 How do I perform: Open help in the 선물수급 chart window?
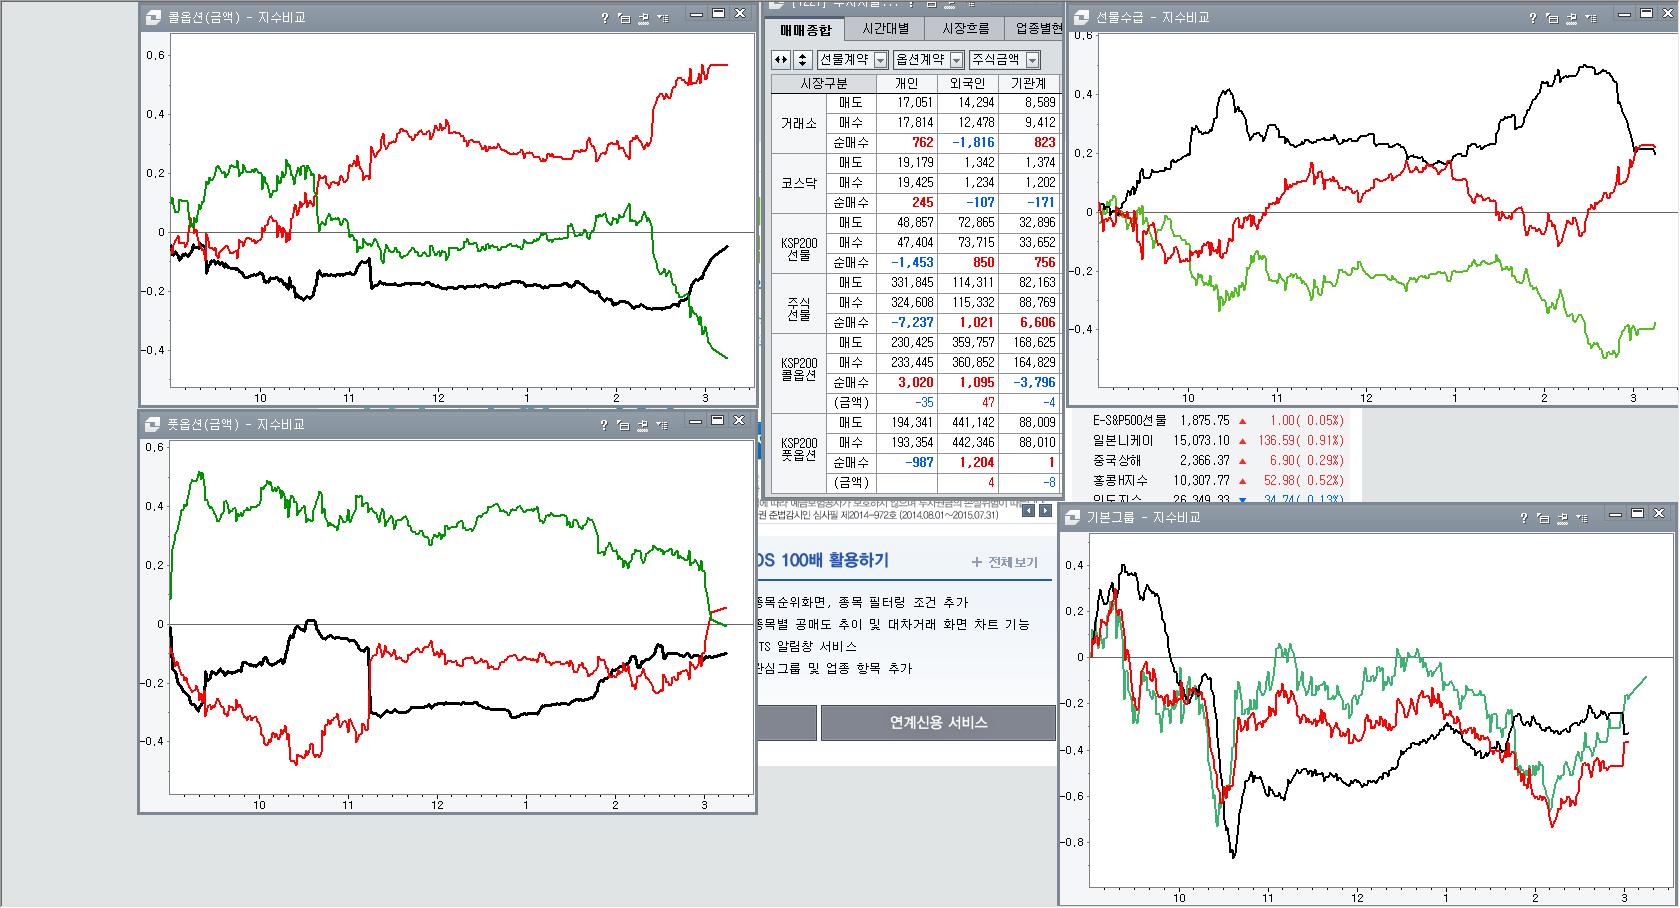tap(1533, 17)
